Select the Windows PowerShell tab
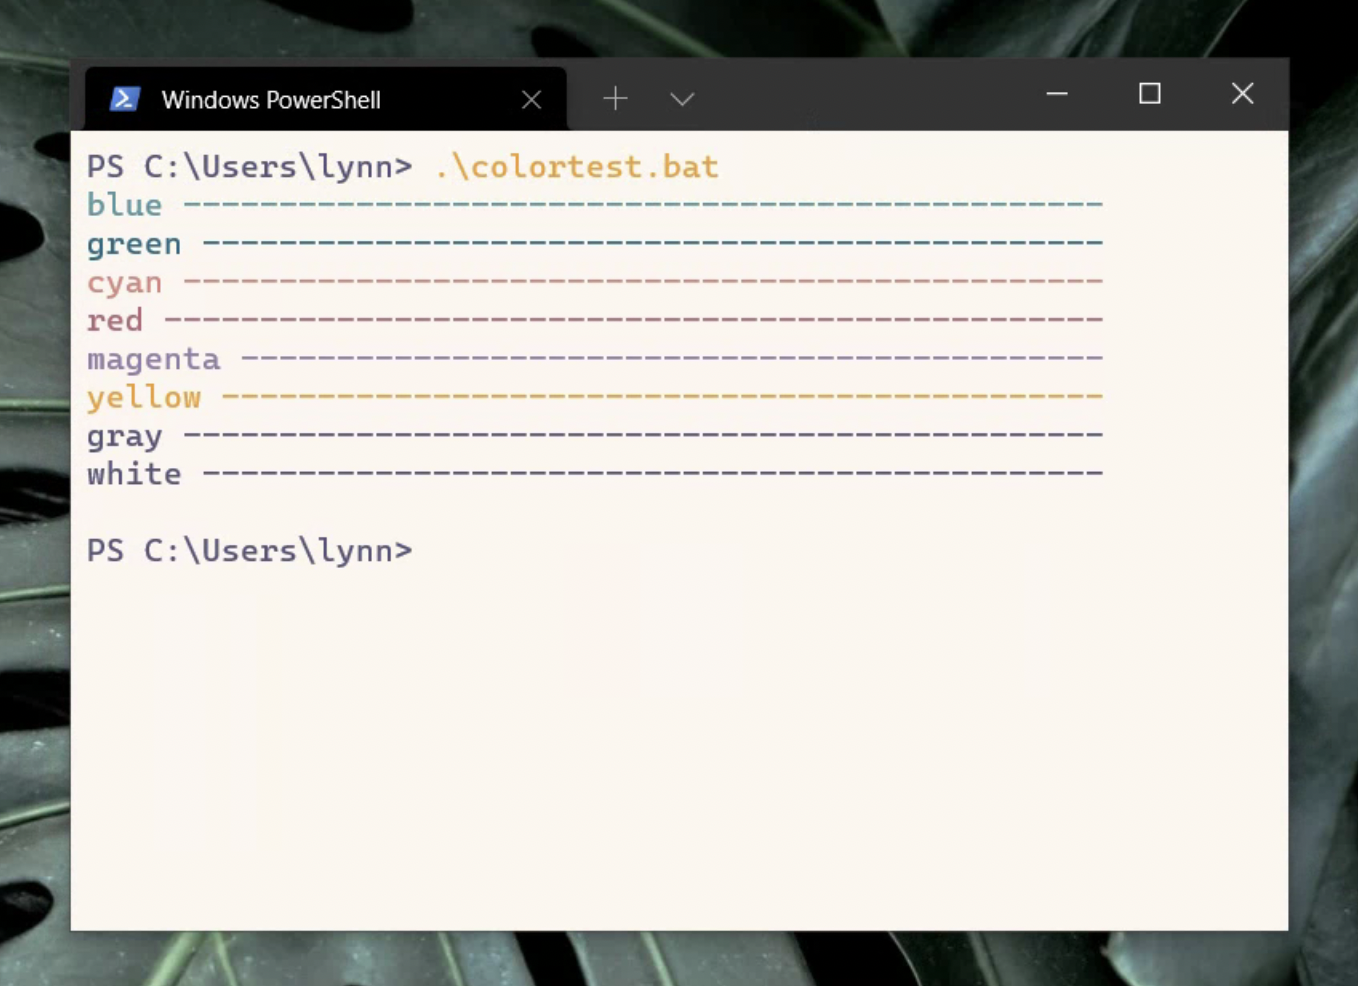1358x986 pixels. 326,99
